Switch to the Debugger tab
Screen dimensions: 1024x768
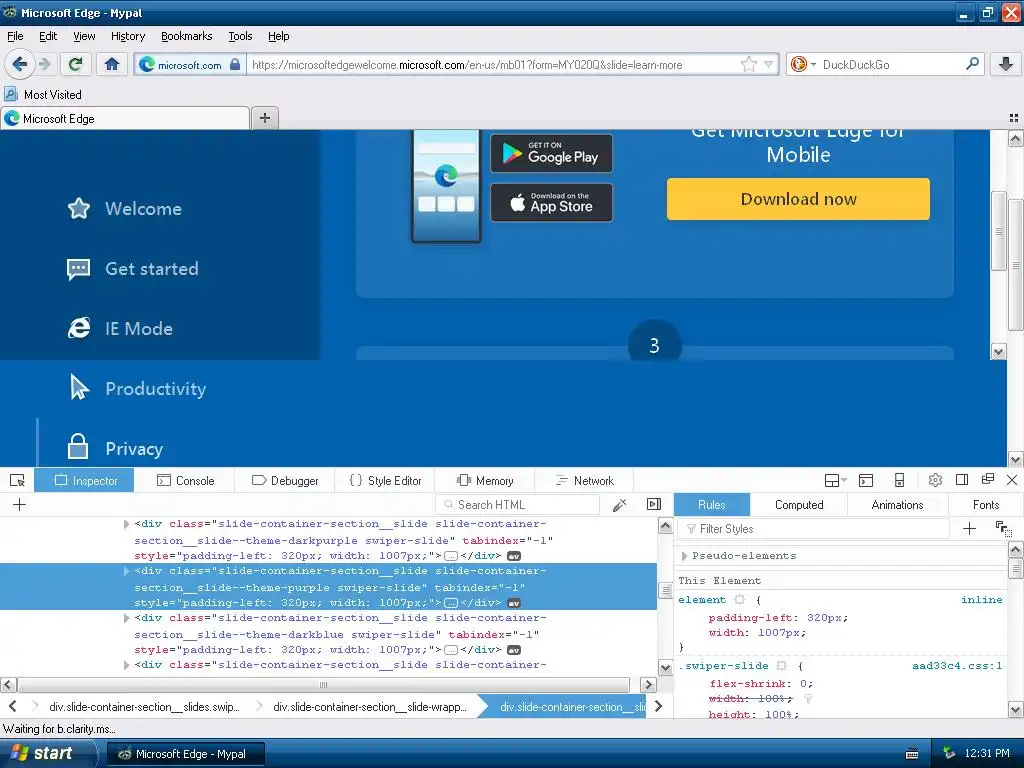(x=285, y=481)
